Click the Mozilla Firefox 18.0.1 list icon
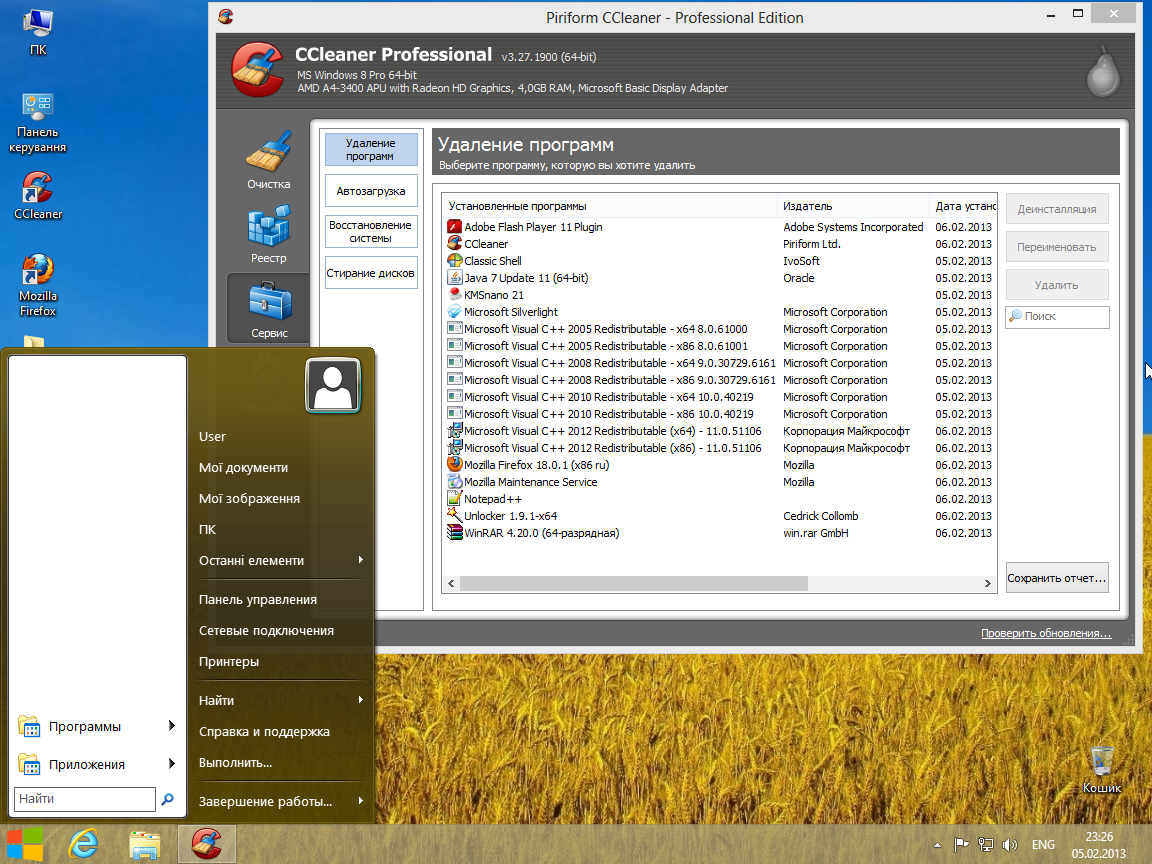Screen dimensions: 1152x864 click(455, 464)
